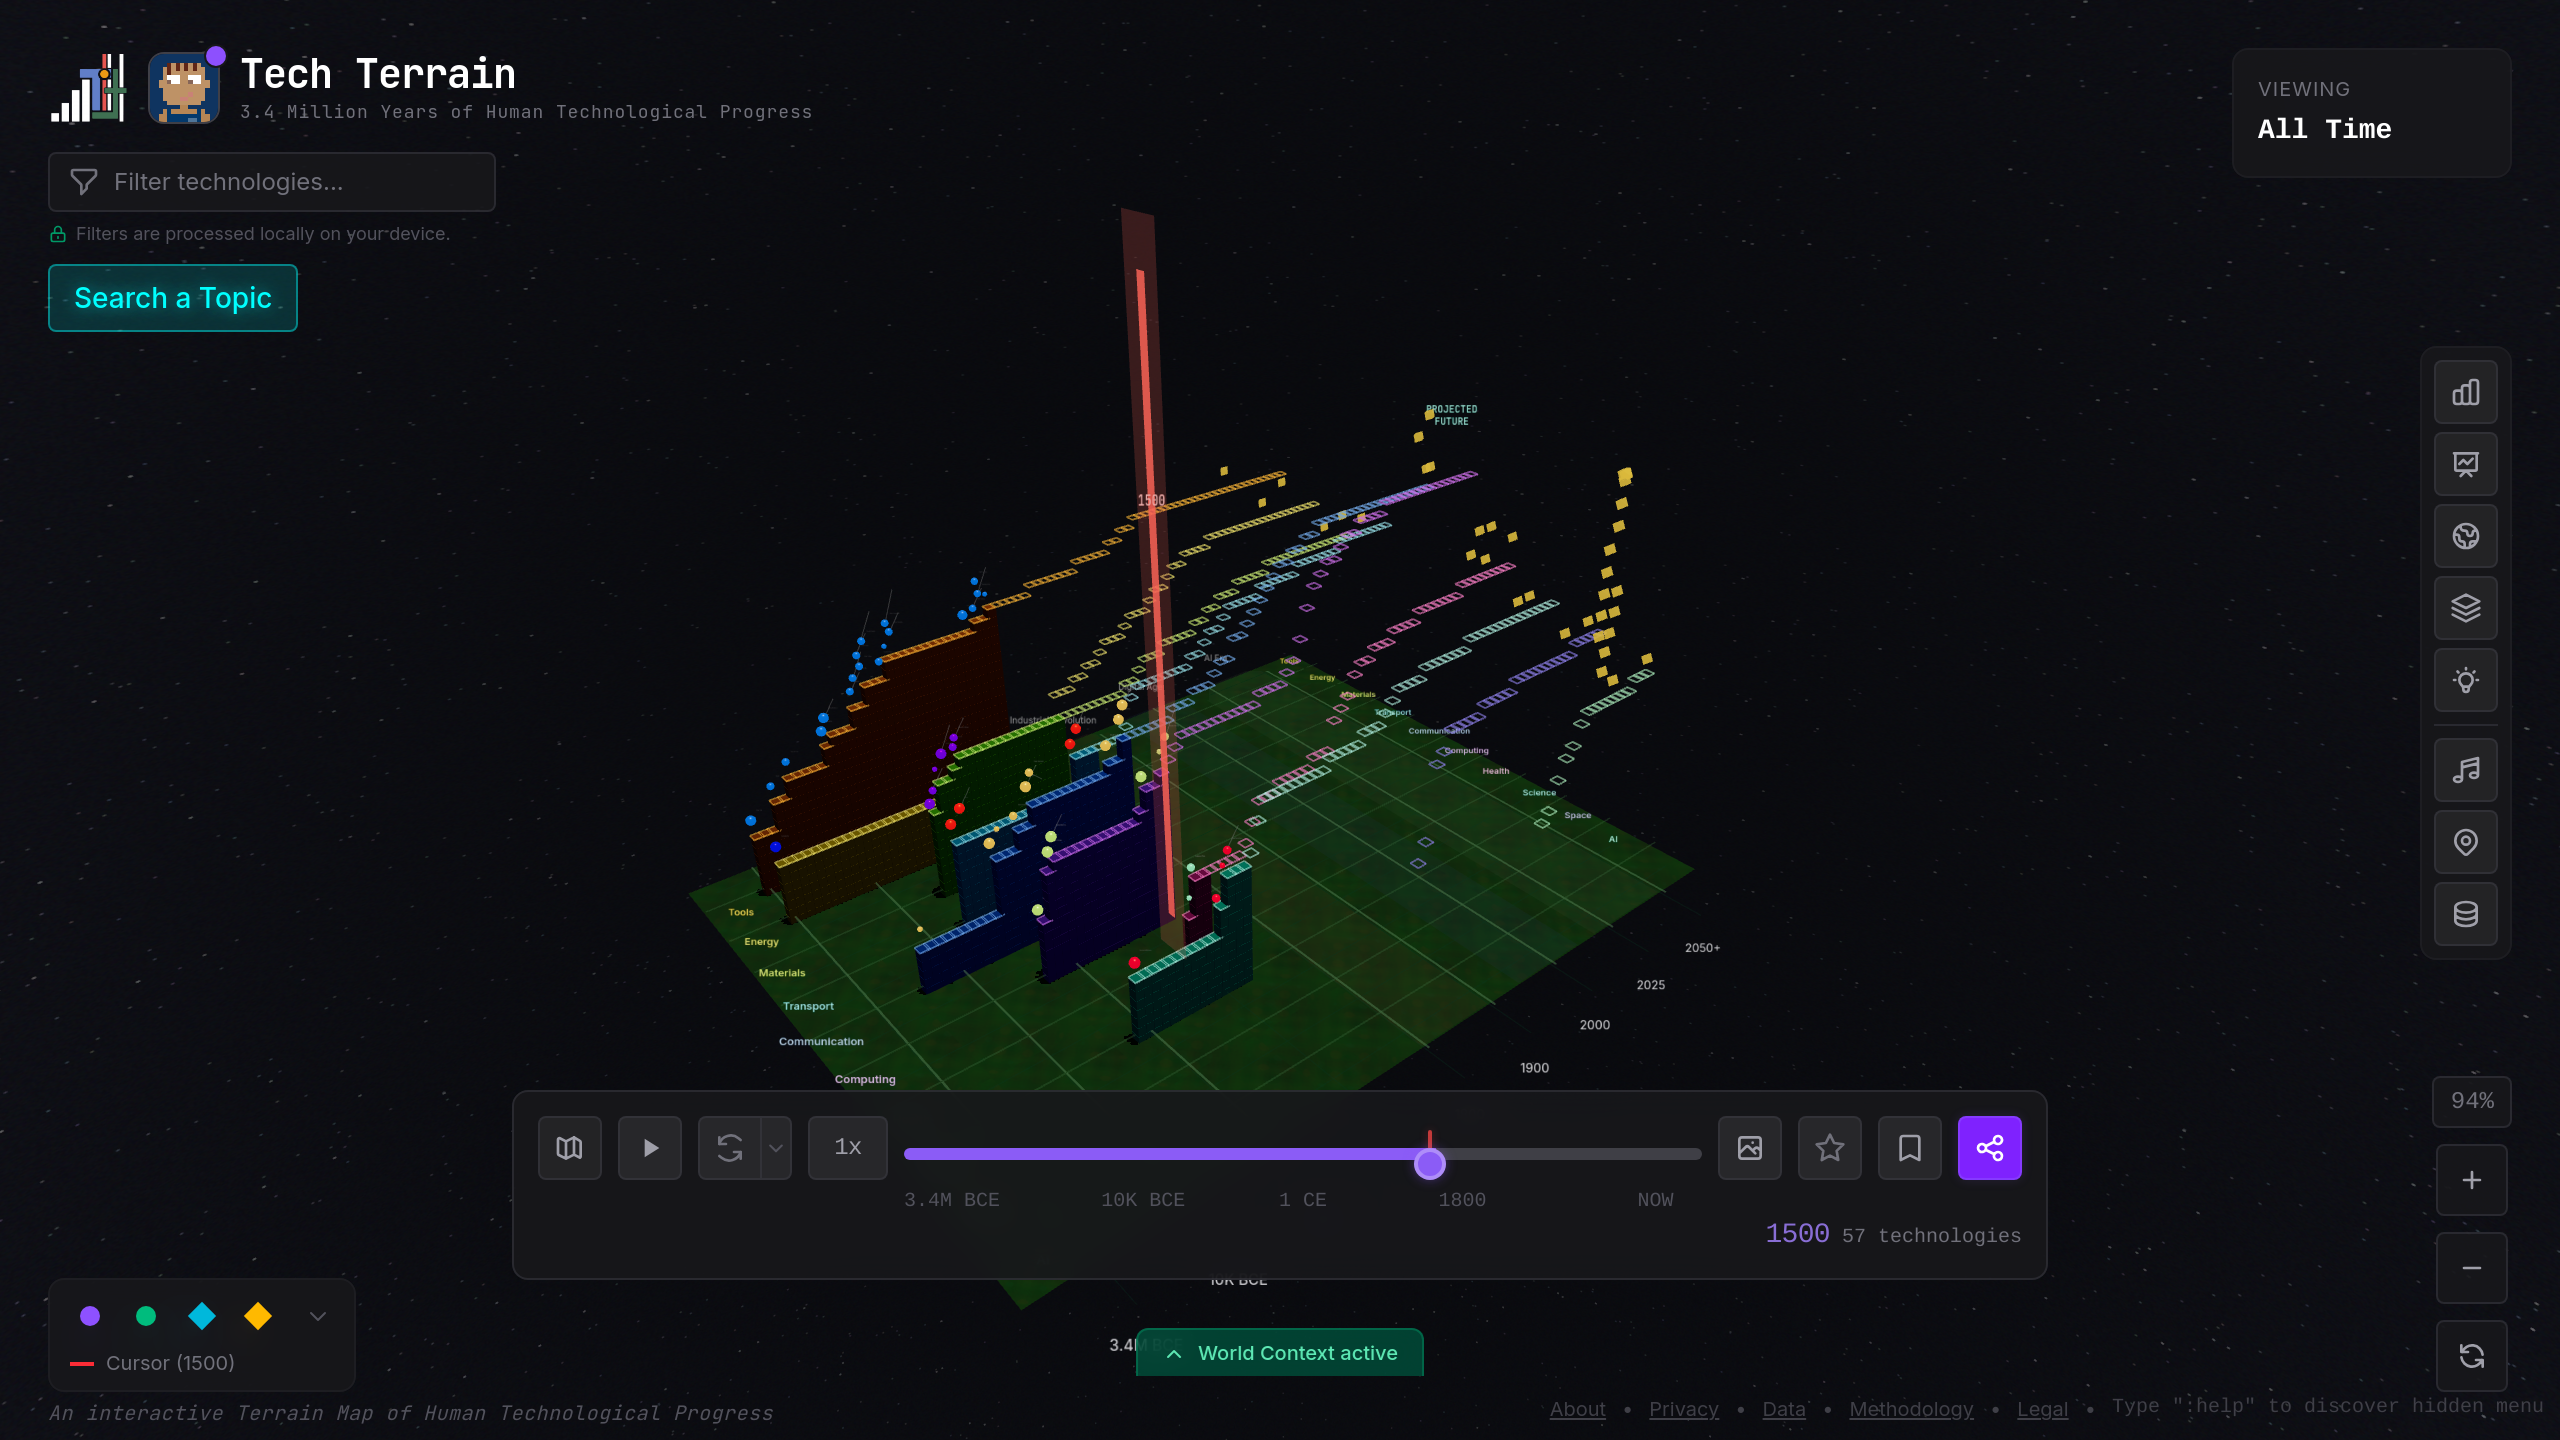
Task: Open the layers icon in right sidebar
Action: pyautogui.click(x=2465, y=608)
